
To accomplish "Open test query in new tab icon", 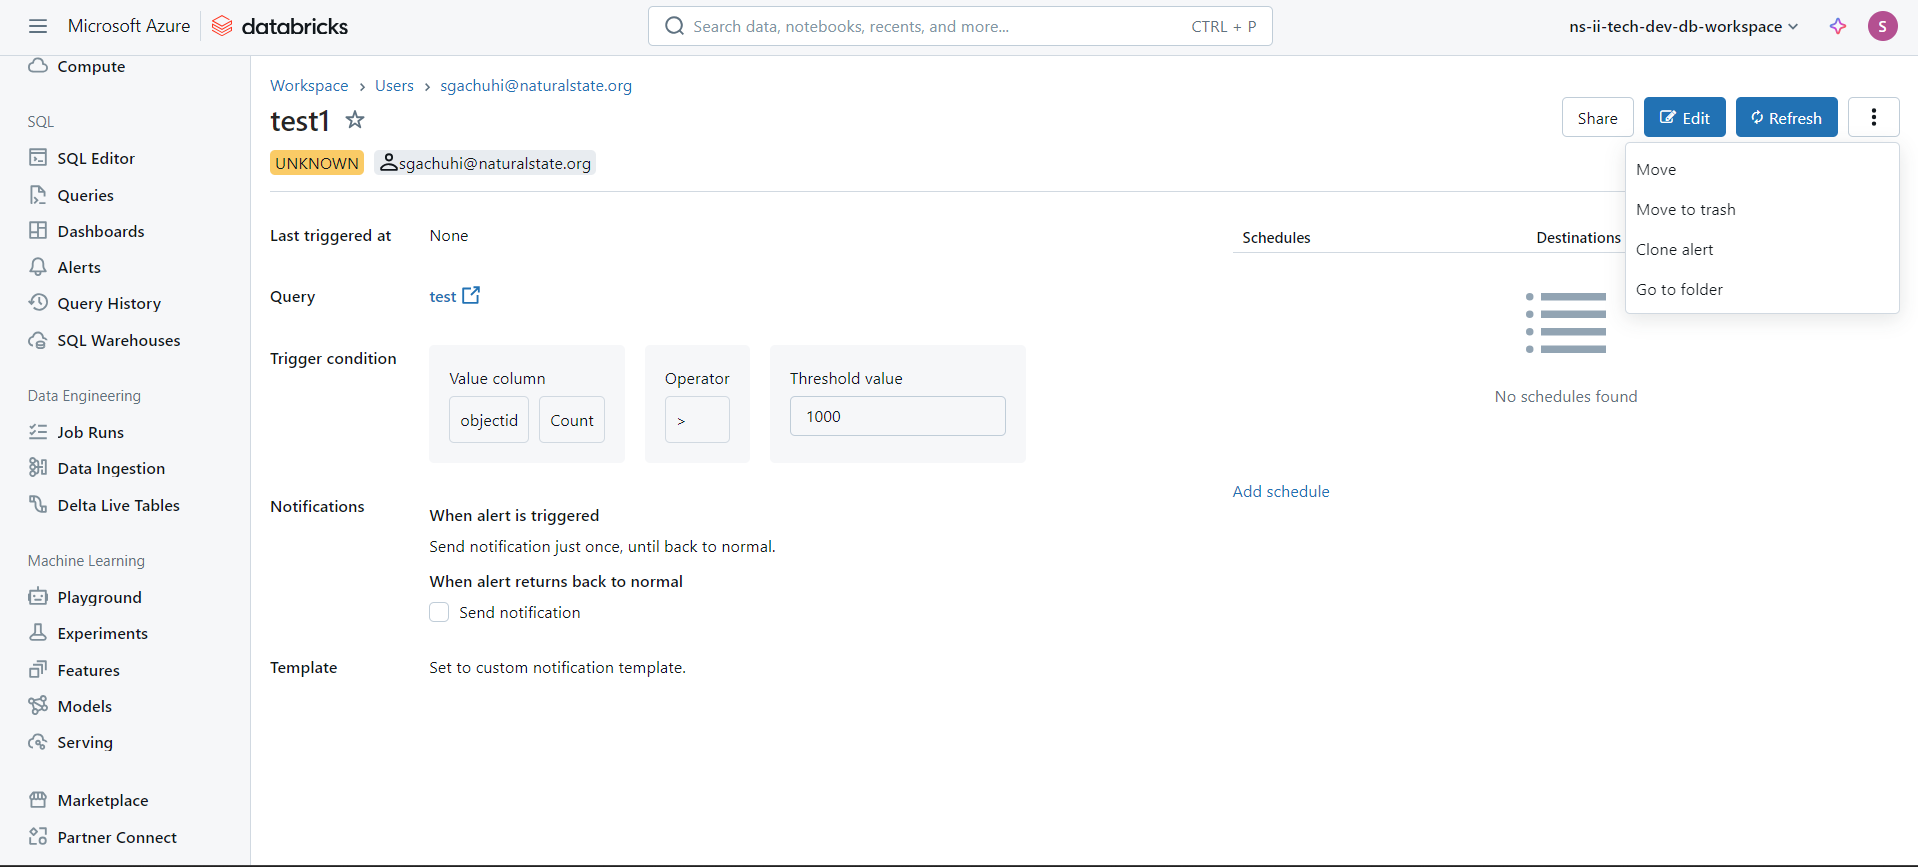I will pyautogui.click(x=471, y=295).
